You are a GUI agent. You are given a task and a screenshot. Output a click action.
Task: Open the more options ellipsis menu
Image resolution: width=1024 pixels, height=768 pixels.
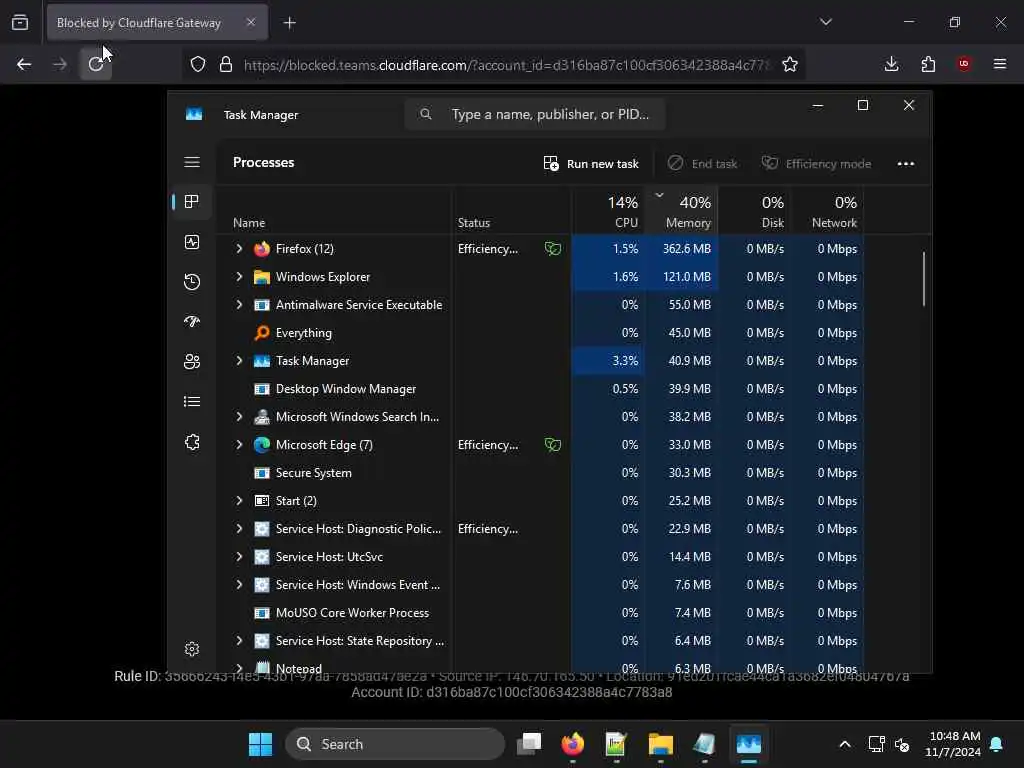pyautogui.click(x=905, y=163)
